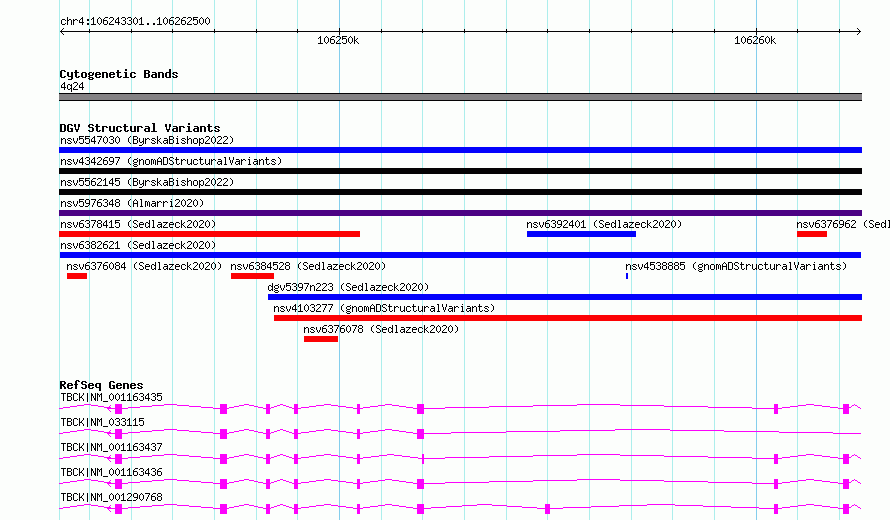The width and height of the screenshot is (890, 520).
Task: Open nsv4342697 (gnomADStructuralVariants) label
Action: click(x=171, y=161)
